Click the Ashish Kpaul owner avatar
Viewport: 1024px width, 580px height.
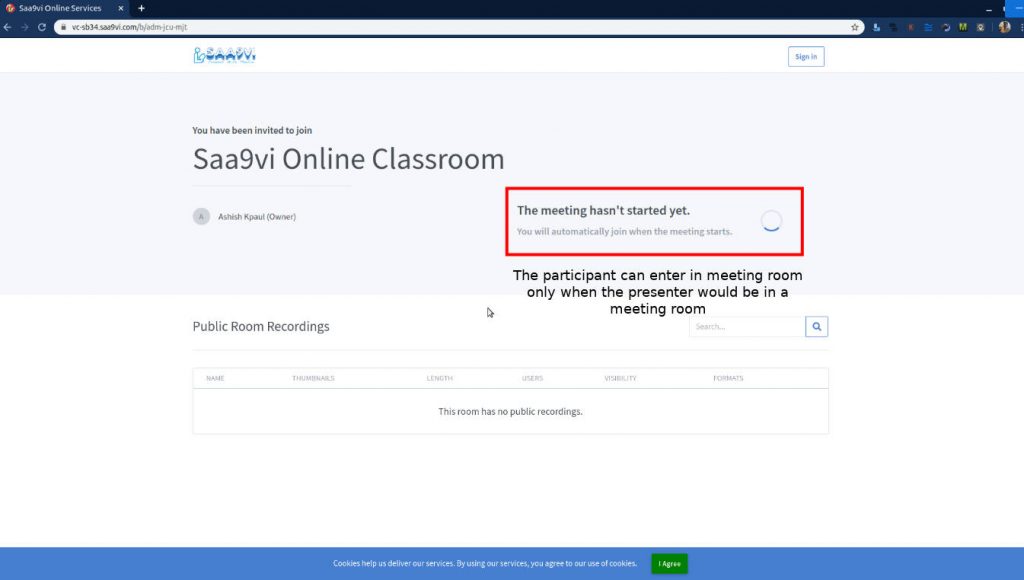tap(201, 216)
